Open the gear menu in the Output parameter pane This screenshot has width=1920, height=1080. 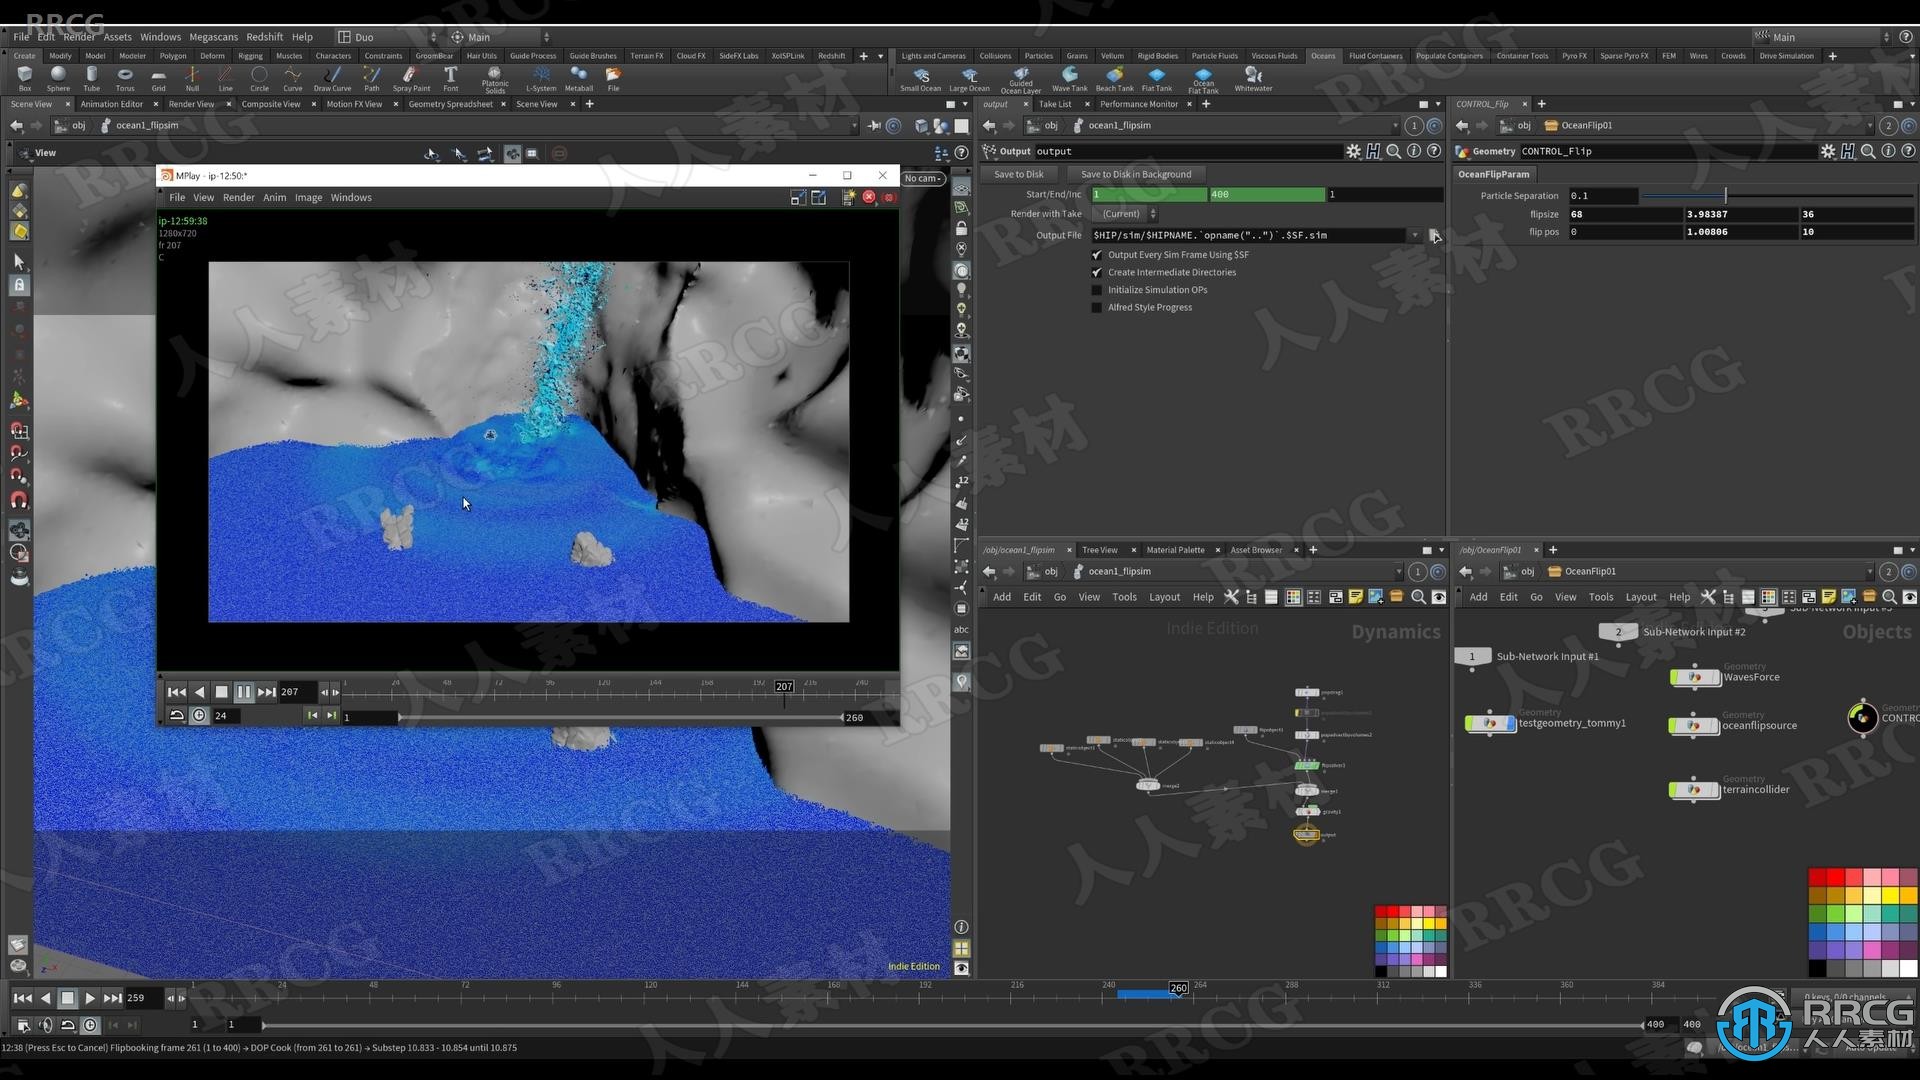[1353, 151]
